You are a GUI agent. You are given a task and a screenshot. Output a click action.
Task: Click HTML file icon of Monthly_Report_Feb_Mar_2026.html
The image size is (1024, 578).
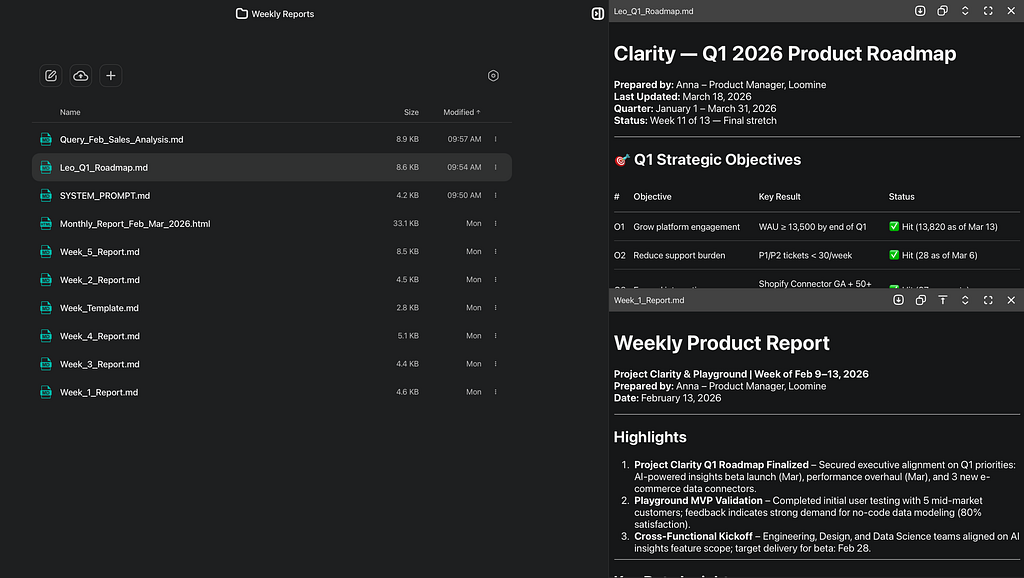click(x=46, y=223)
